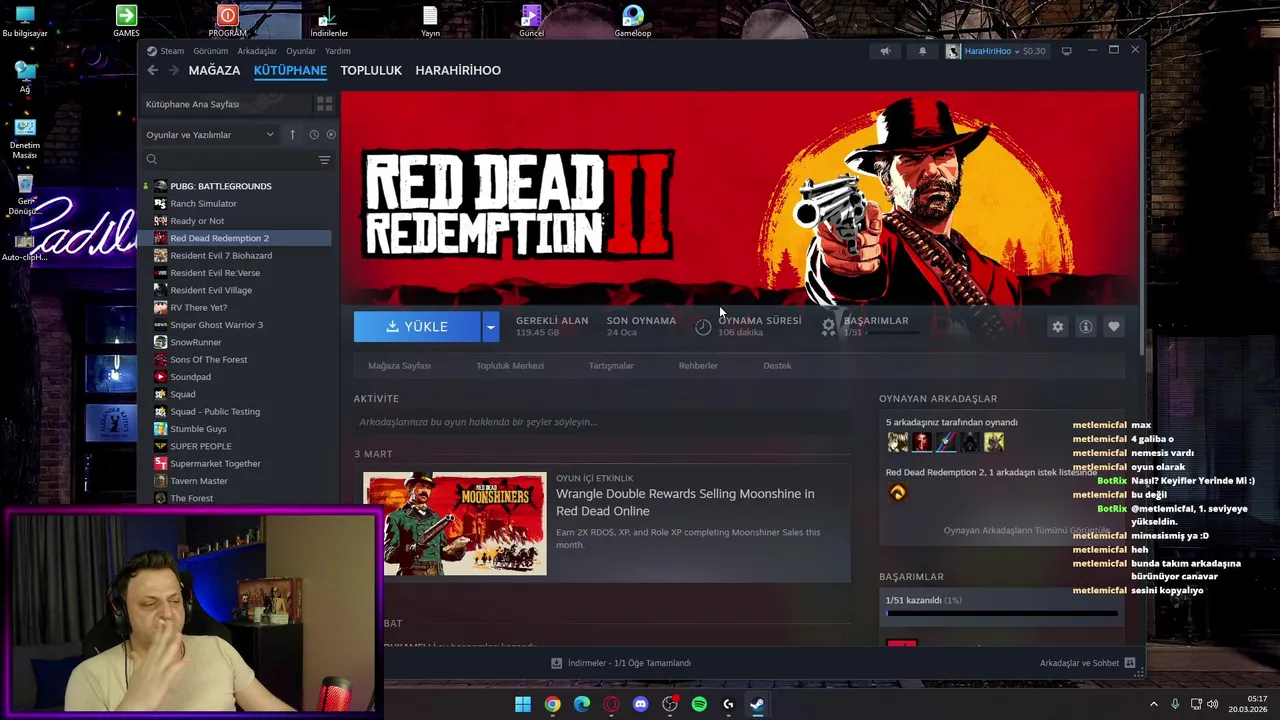Open Topluluk Merkezi link
Image resolution: width=1280 pixels, height=720 pixels.
click(x=510, y=366)
